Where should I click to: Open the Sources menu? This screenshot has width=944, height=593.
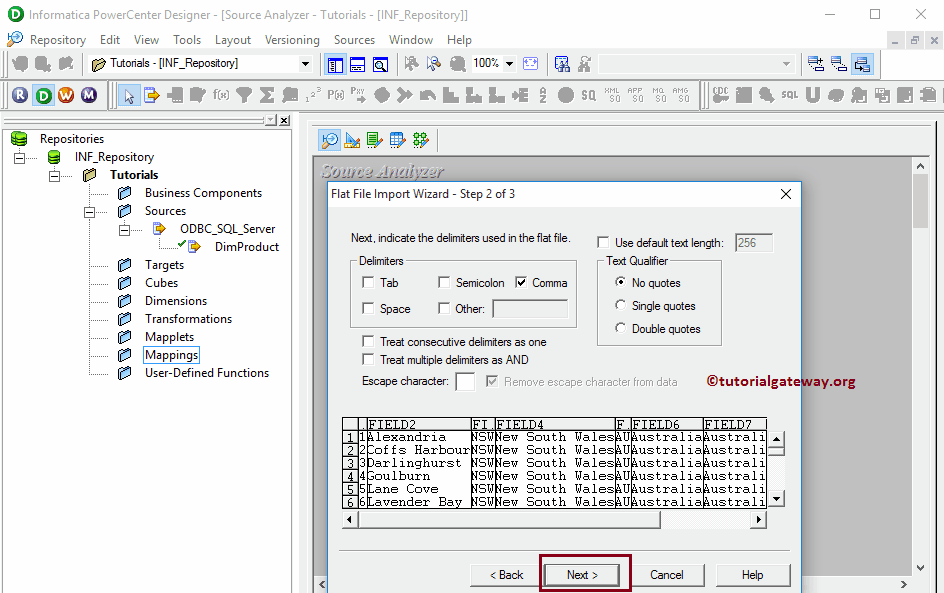(x=354, y=40)
